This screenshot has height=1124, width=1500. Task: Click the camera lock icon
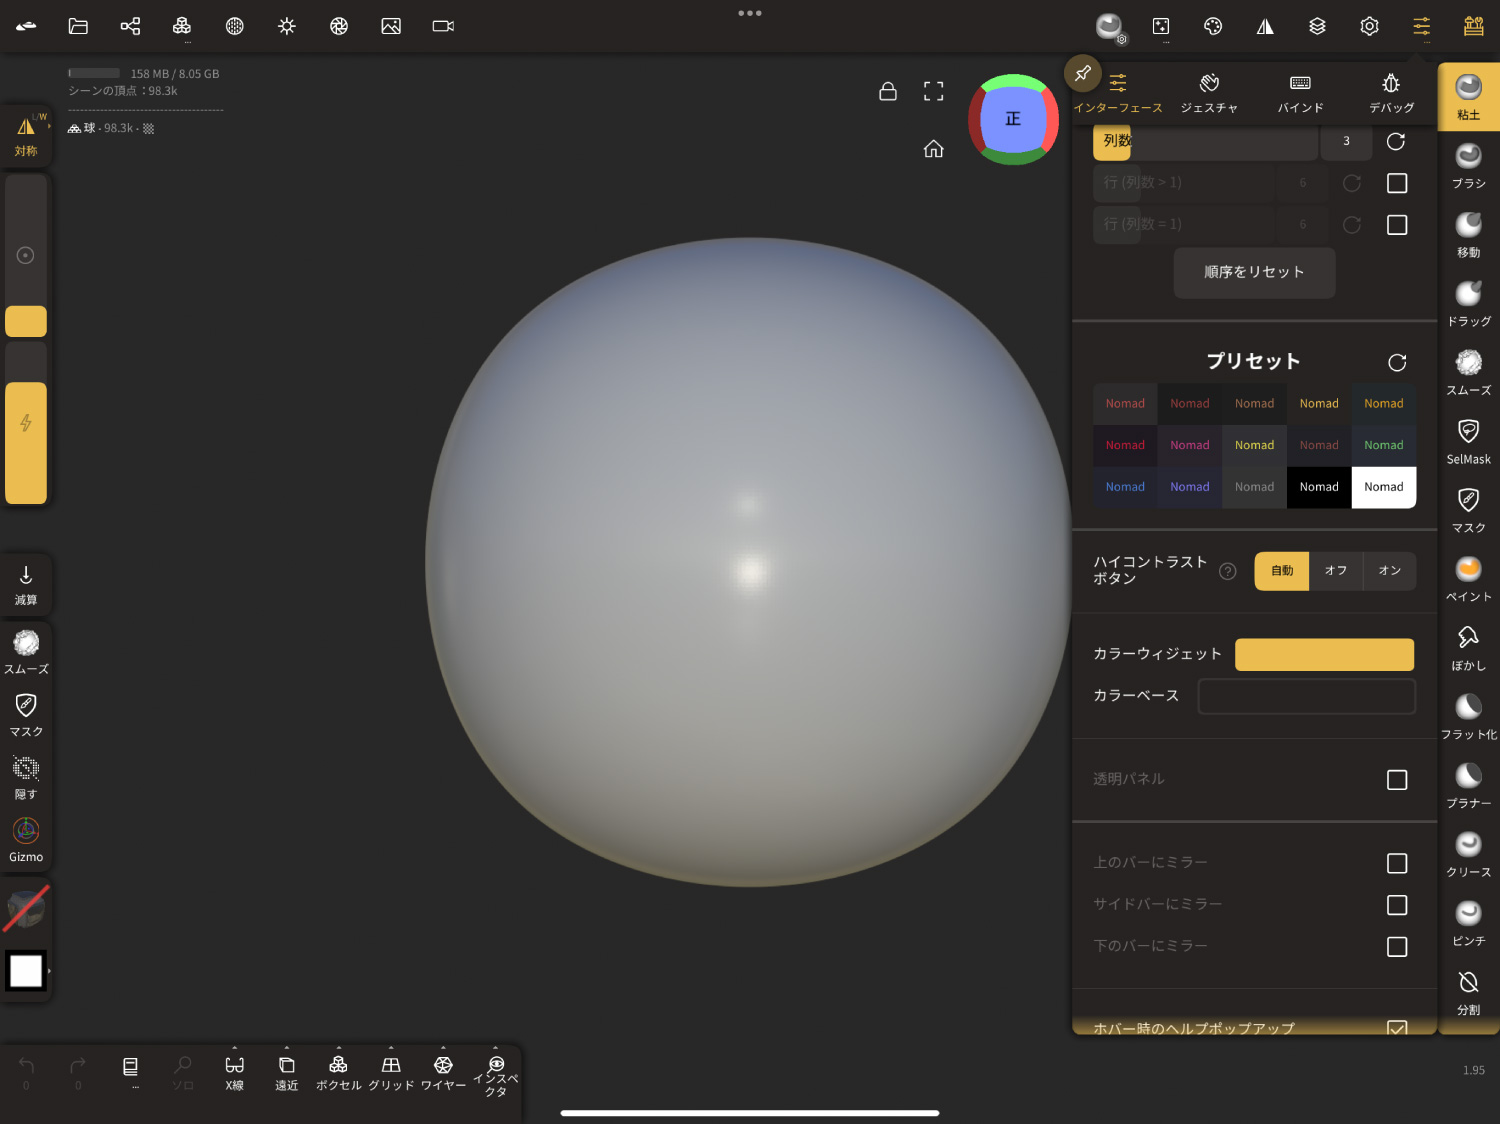887,92
